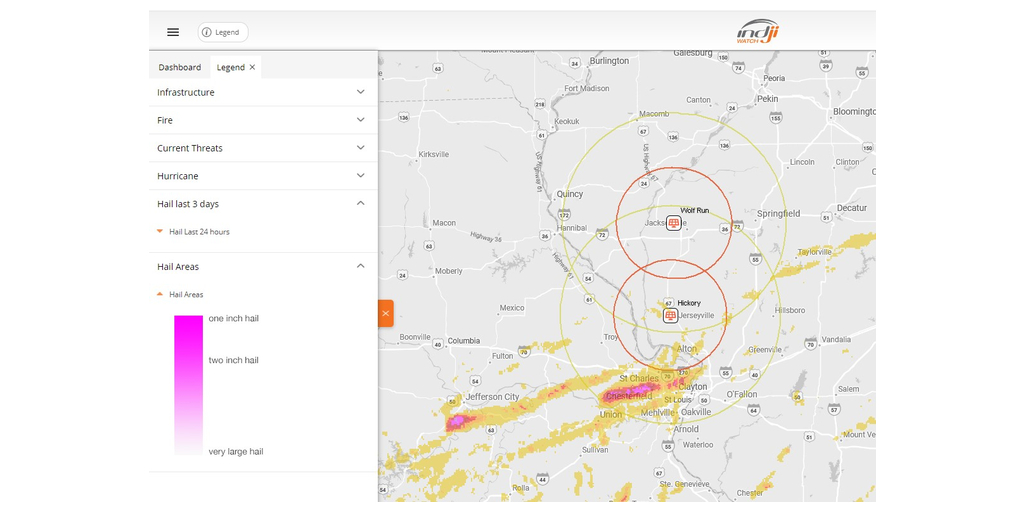Select the Hickory site icon

(671, 315)
